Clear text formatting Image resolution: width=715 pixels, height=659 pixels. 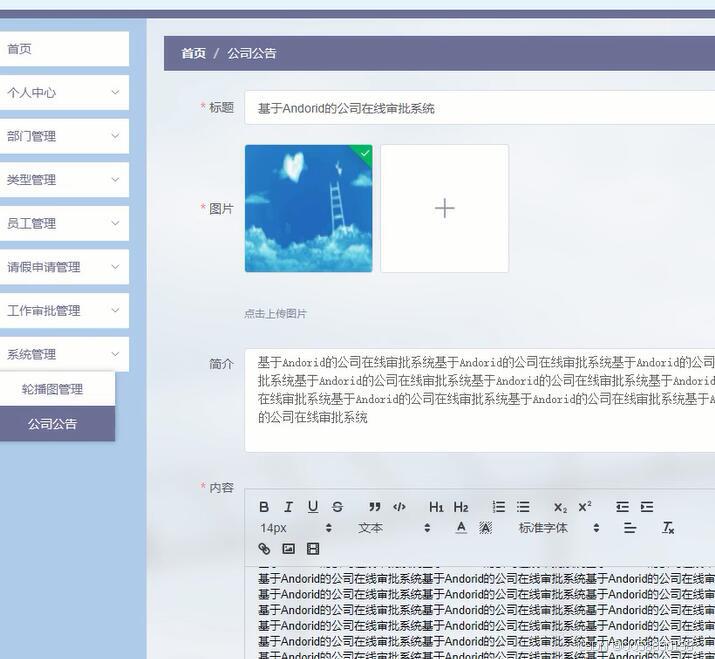tap(668, 528)
